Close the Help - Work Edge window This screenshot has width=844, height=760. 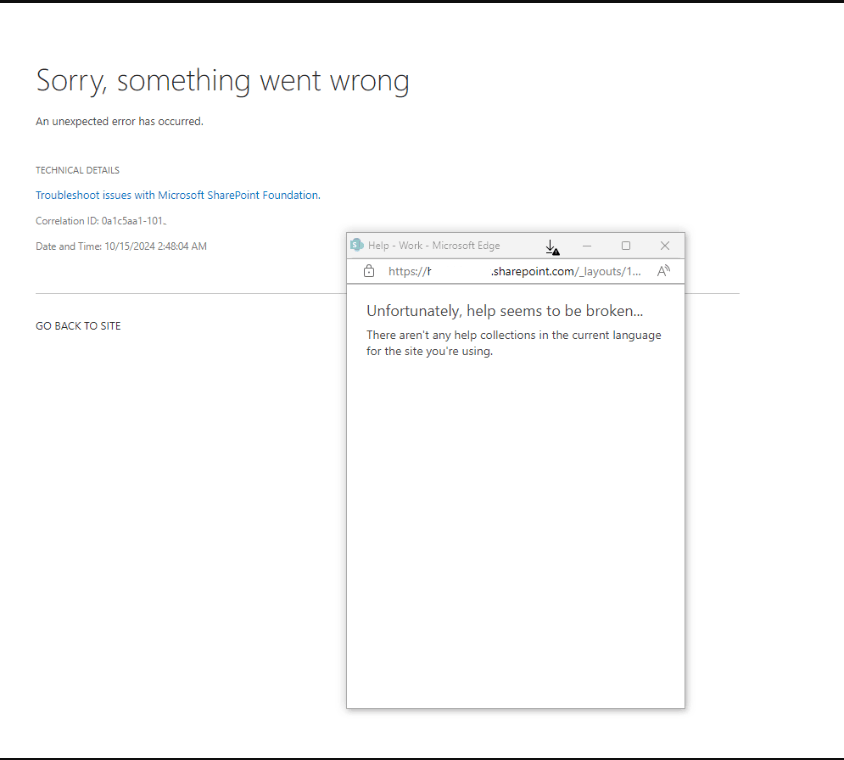[x=665, y=246]
